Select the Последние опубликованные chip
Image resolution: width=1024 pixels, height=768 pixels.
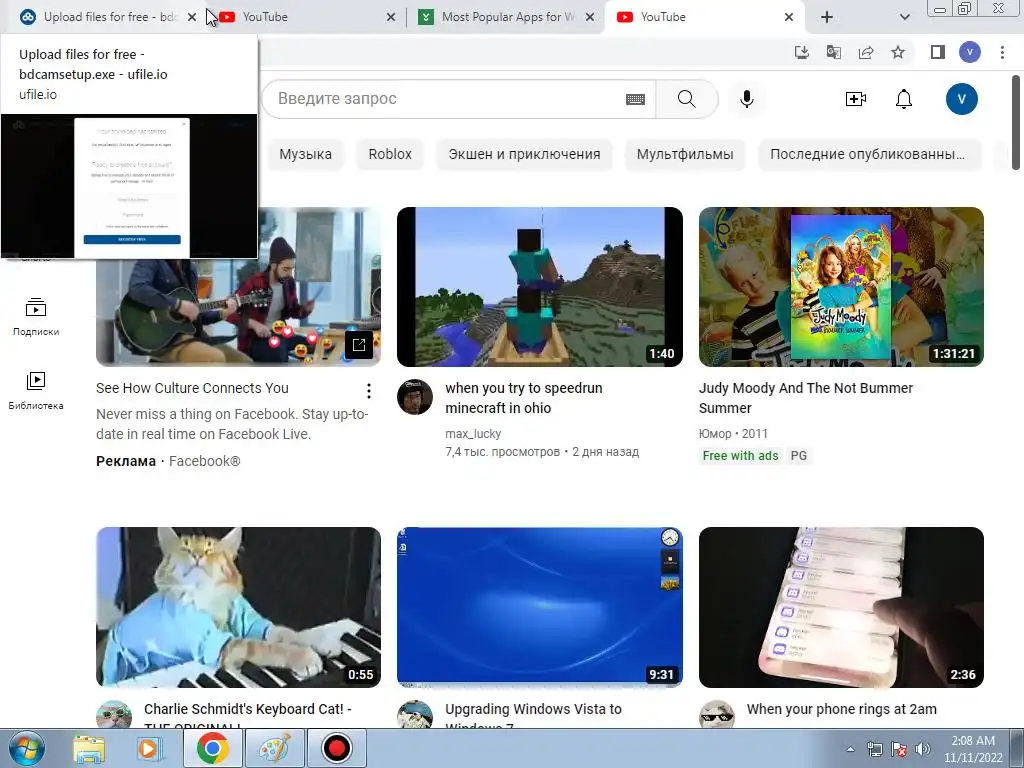(x=869, y=155)
